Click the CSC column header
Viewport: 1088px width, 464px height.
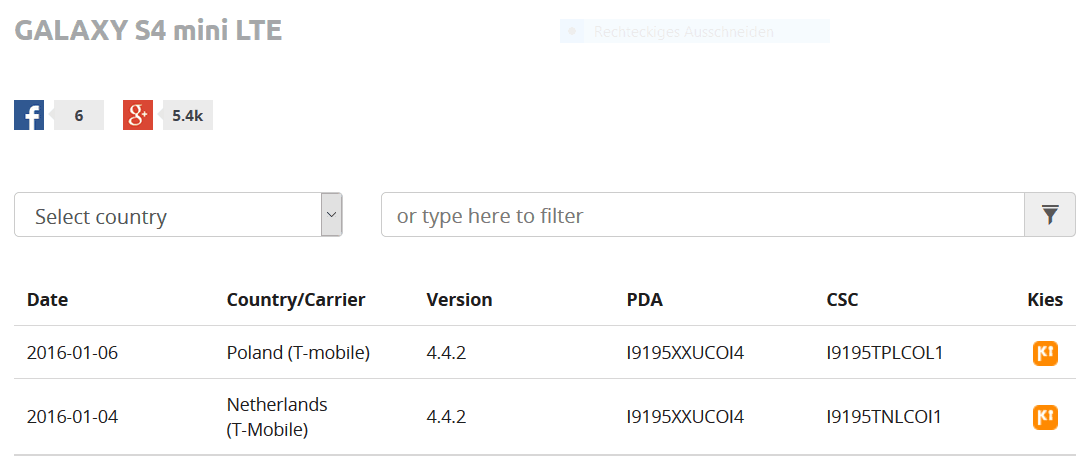coord(842,300)
